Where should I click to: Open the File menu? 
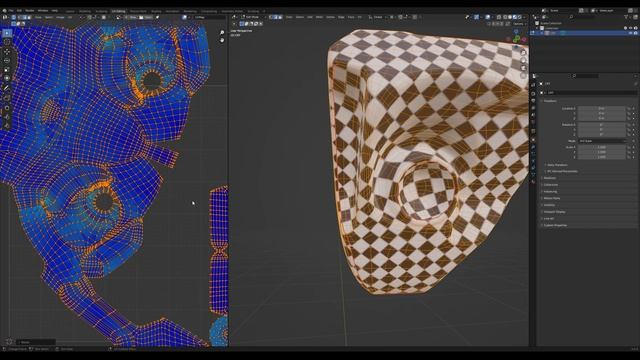(x=11, y=11)
